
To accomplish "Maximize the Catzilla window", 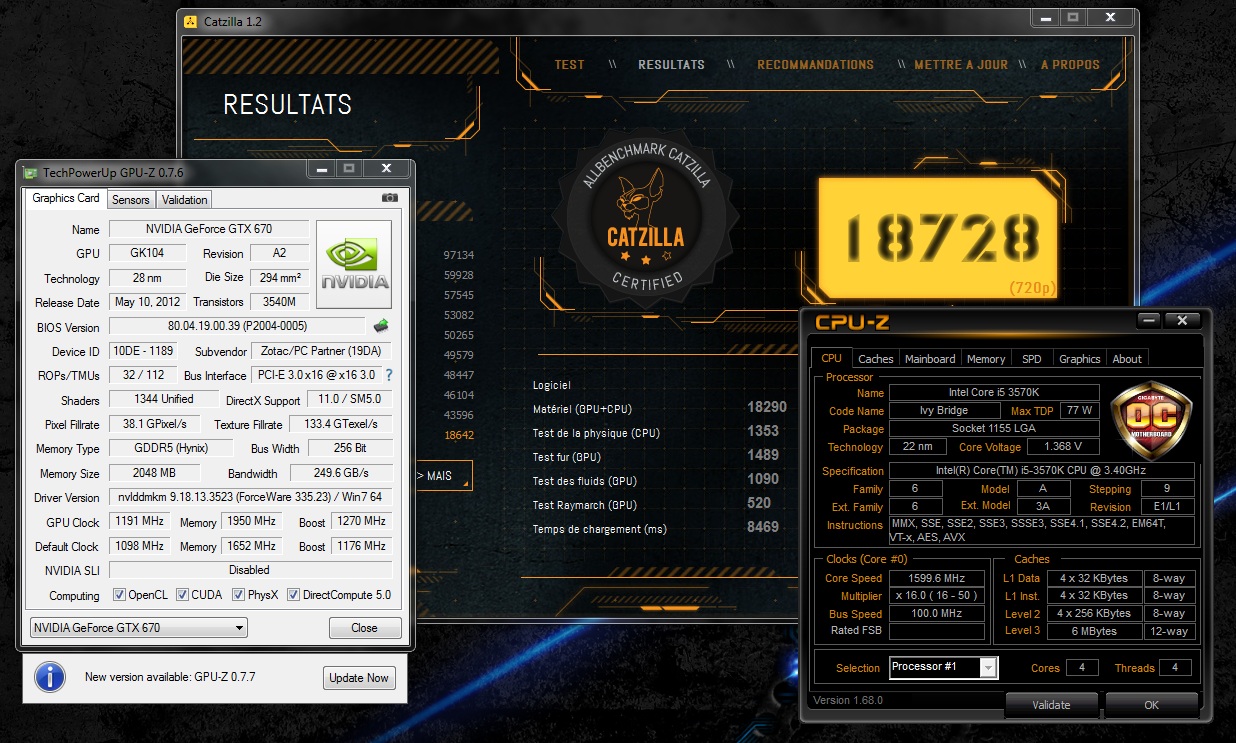I will [x=1072, y=18].
